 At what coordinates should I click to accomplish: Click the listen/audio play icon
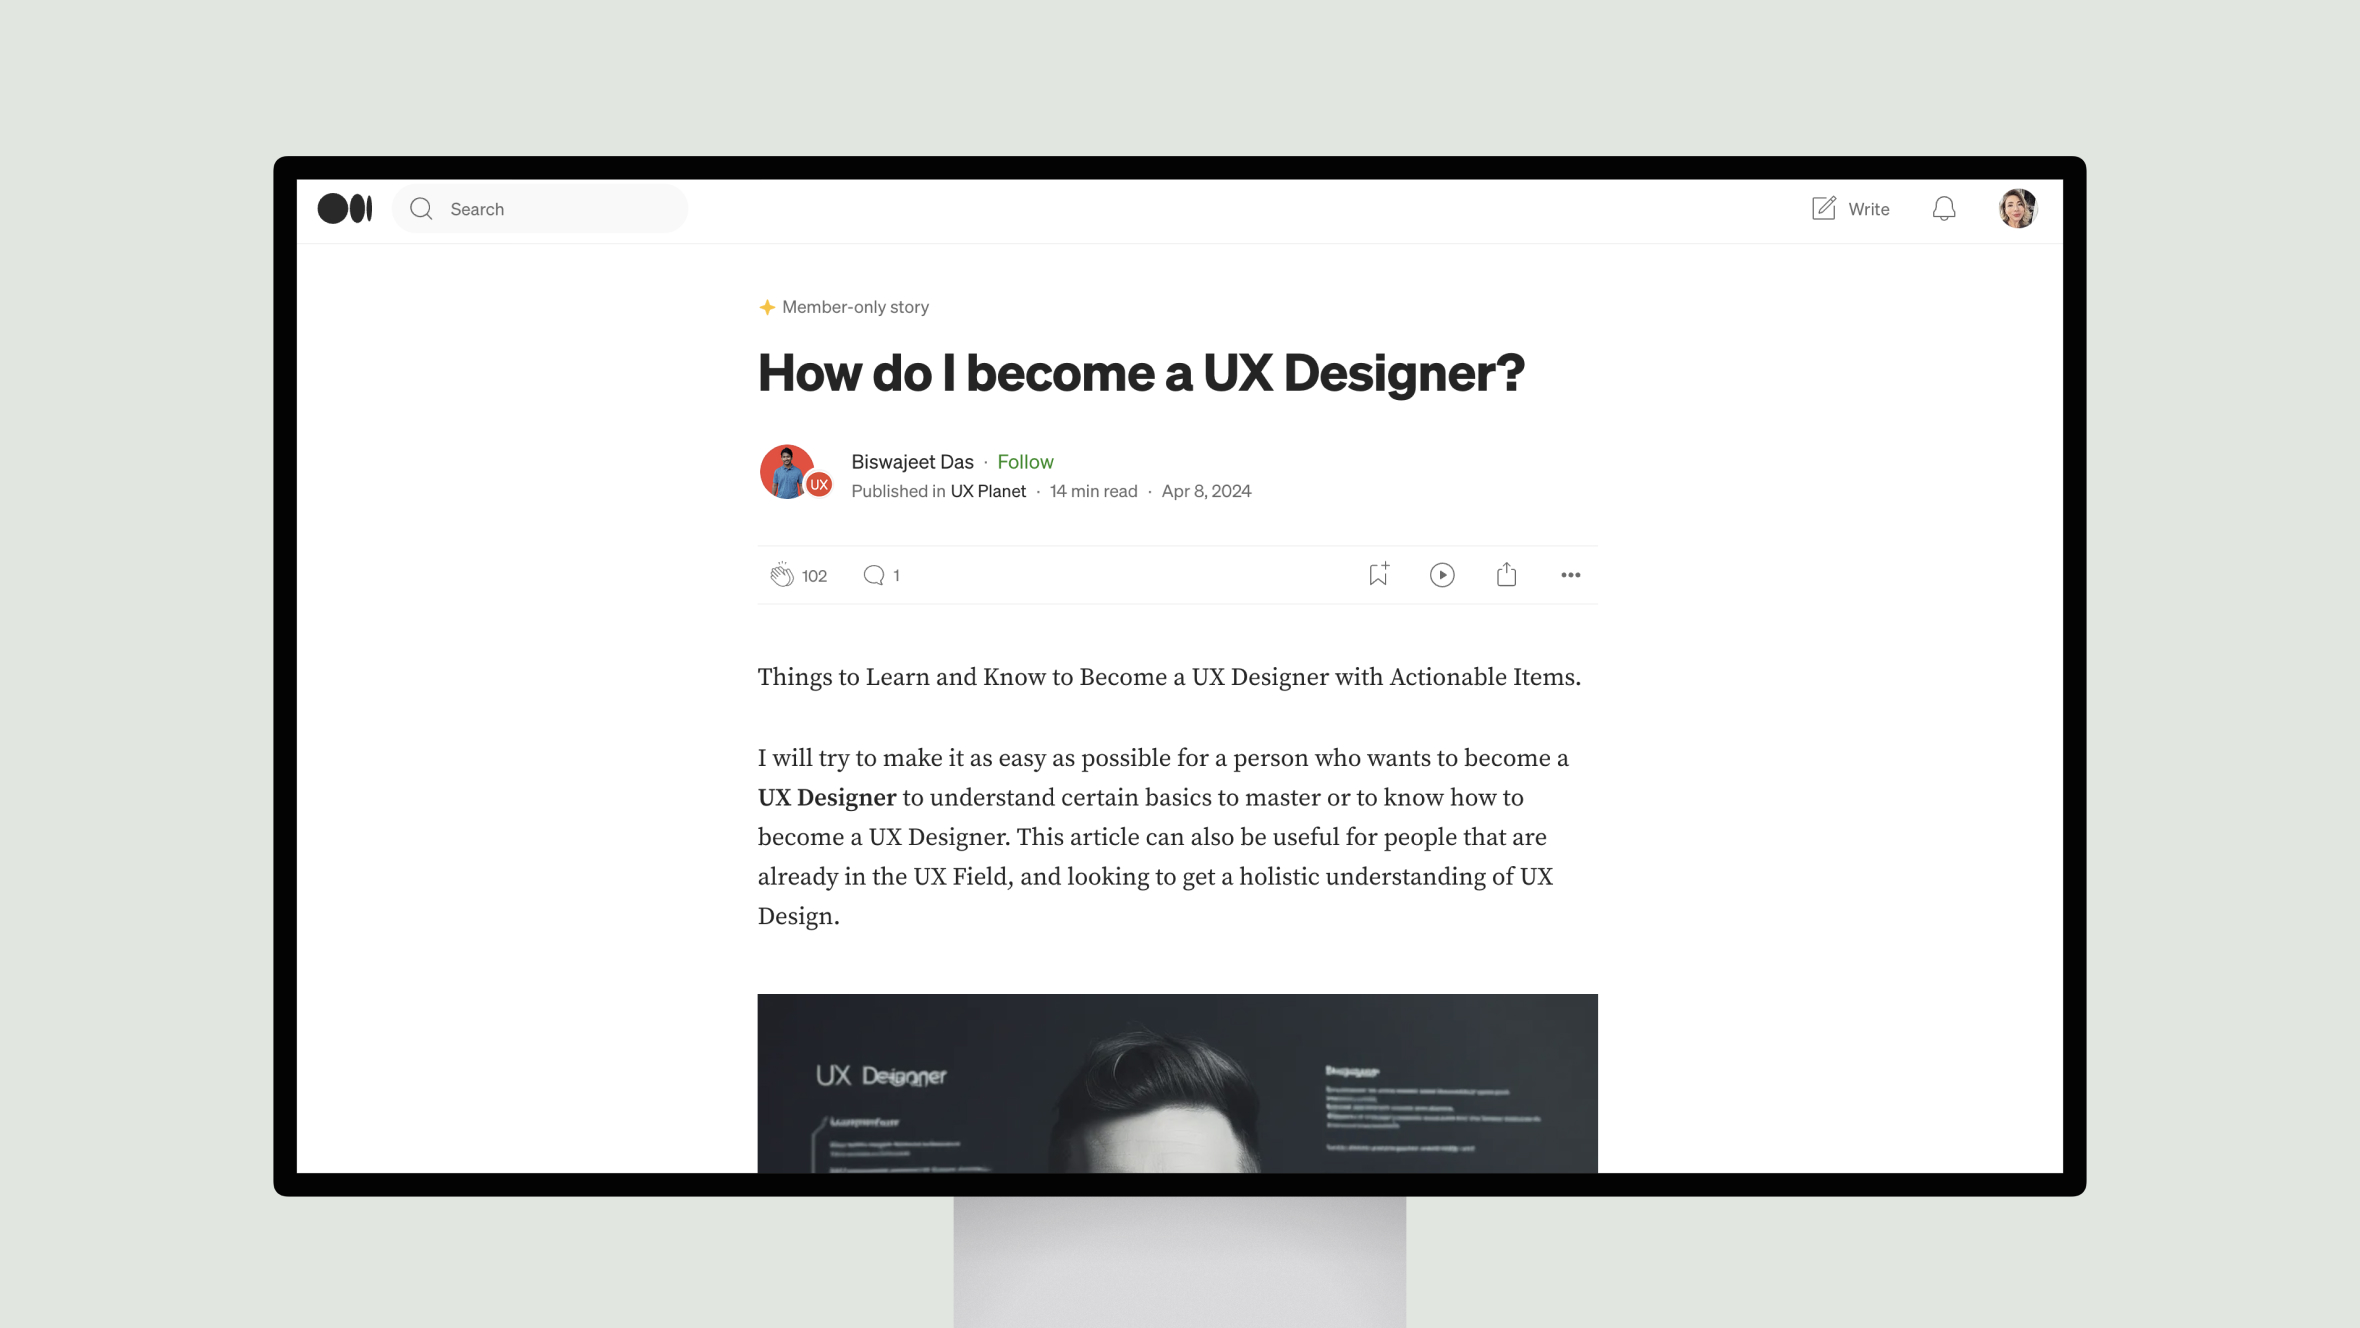coord(1443,574)
